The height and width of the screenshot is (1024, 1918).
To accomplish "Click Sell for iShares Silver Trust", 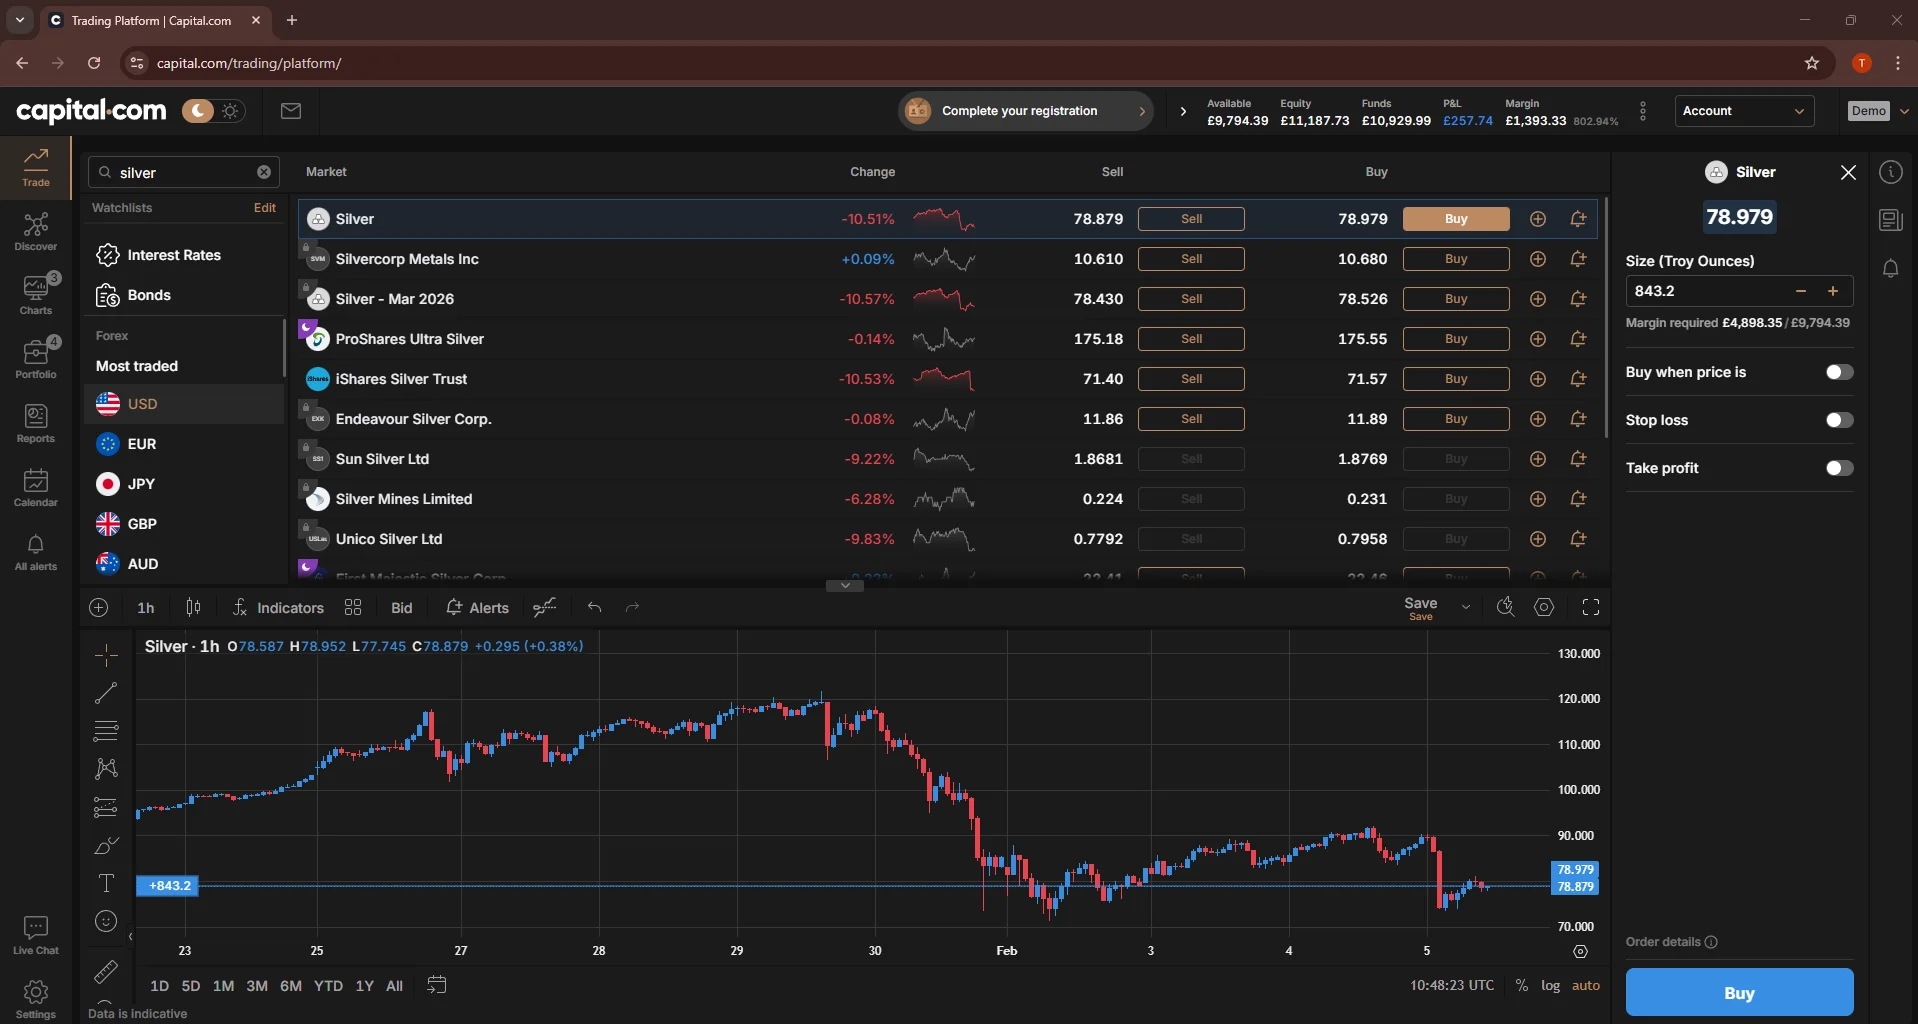I will point(1191,379).
